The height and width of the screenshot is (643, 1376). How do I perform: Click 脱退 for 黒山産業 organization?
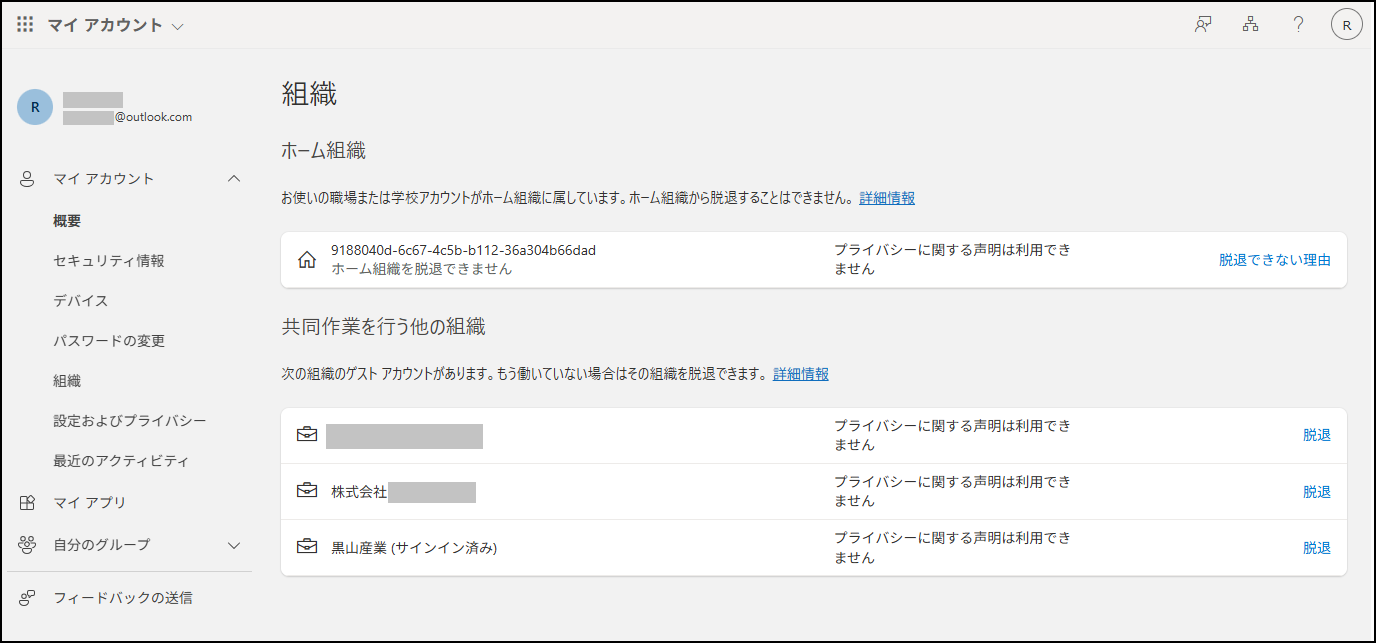pyautogui.click(x=1316, y=548)
